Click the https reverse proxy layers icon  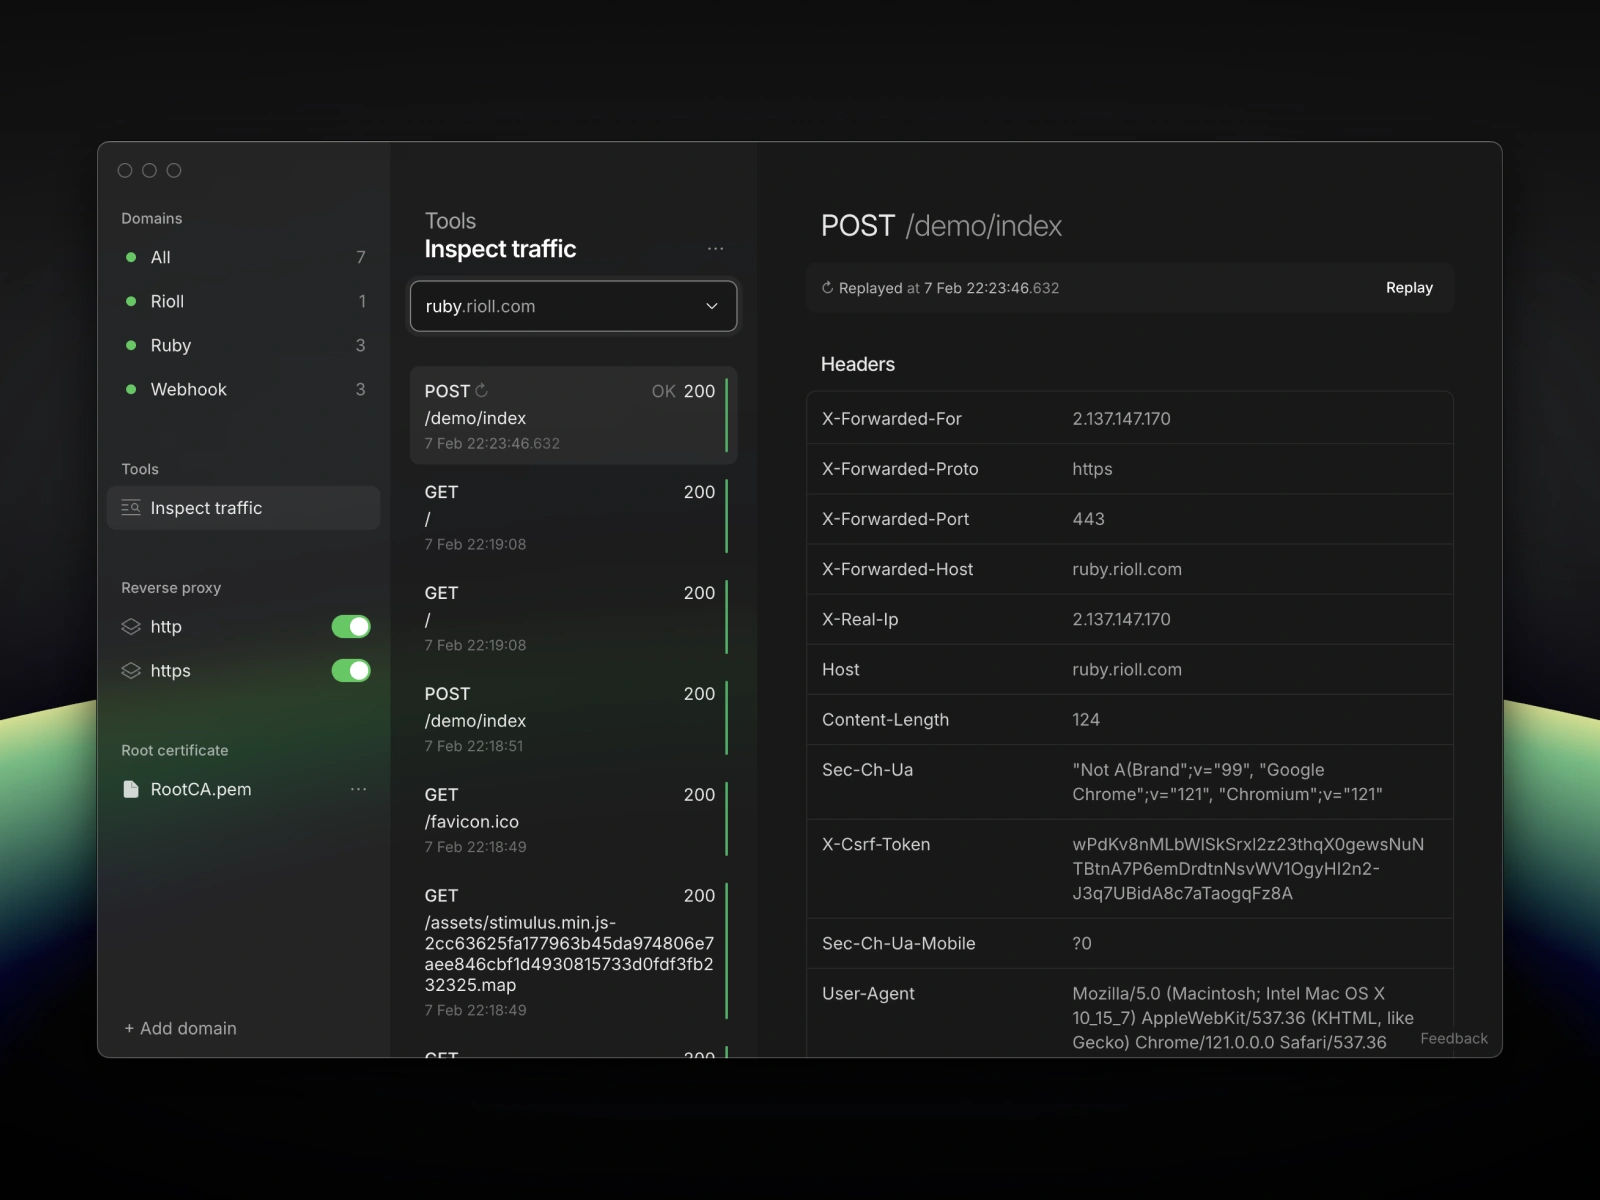[x=131, y=671]
